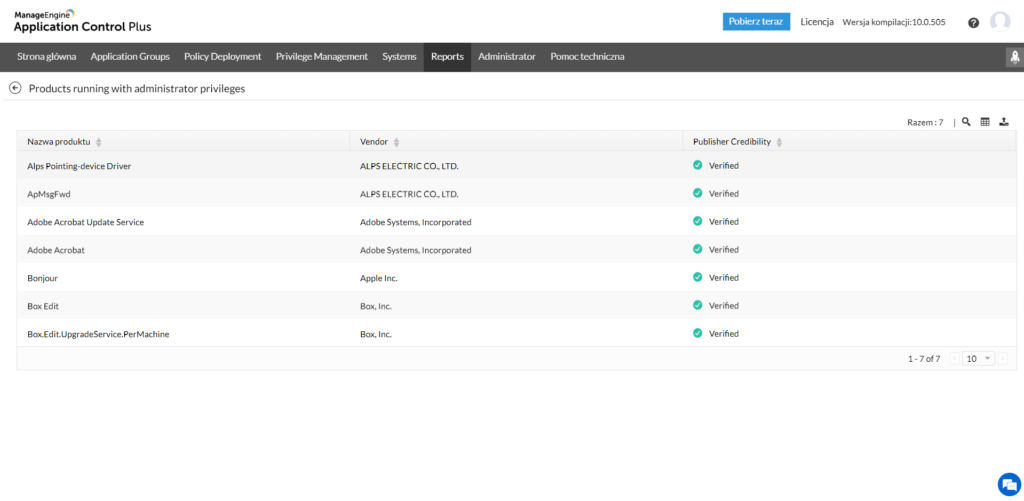This screenshot has height=501, width=1024.
Task: Click the rocket quick launch icon
Action: click(x=1014, y=57)
